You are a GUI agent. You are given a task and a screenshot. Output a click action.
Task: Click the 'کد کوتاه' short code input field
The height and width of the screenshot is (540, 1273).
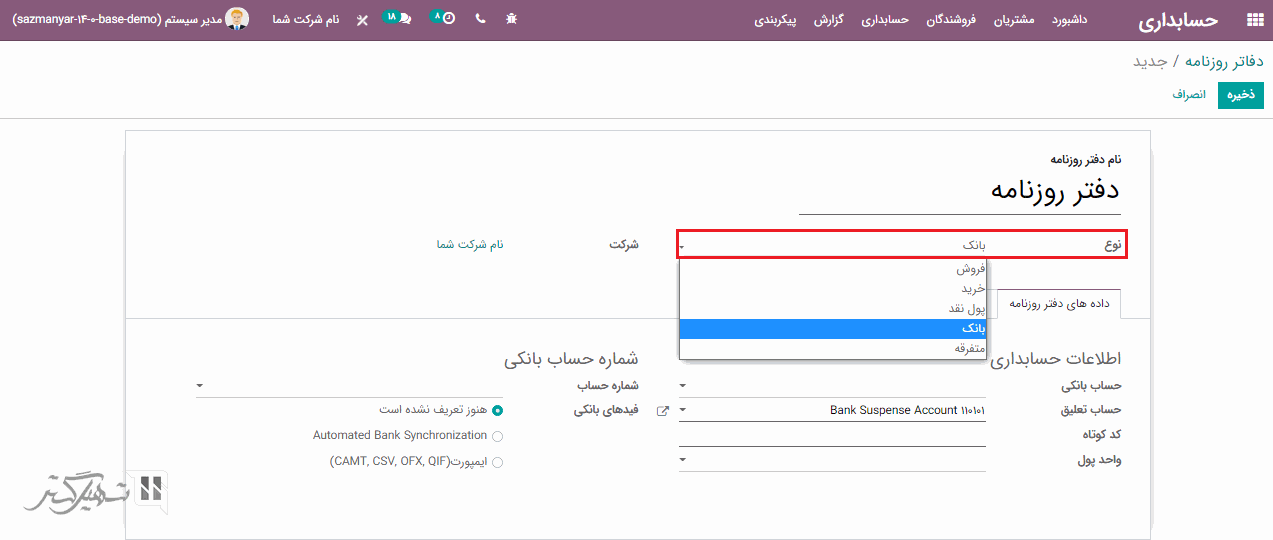[x=832, y=435]
